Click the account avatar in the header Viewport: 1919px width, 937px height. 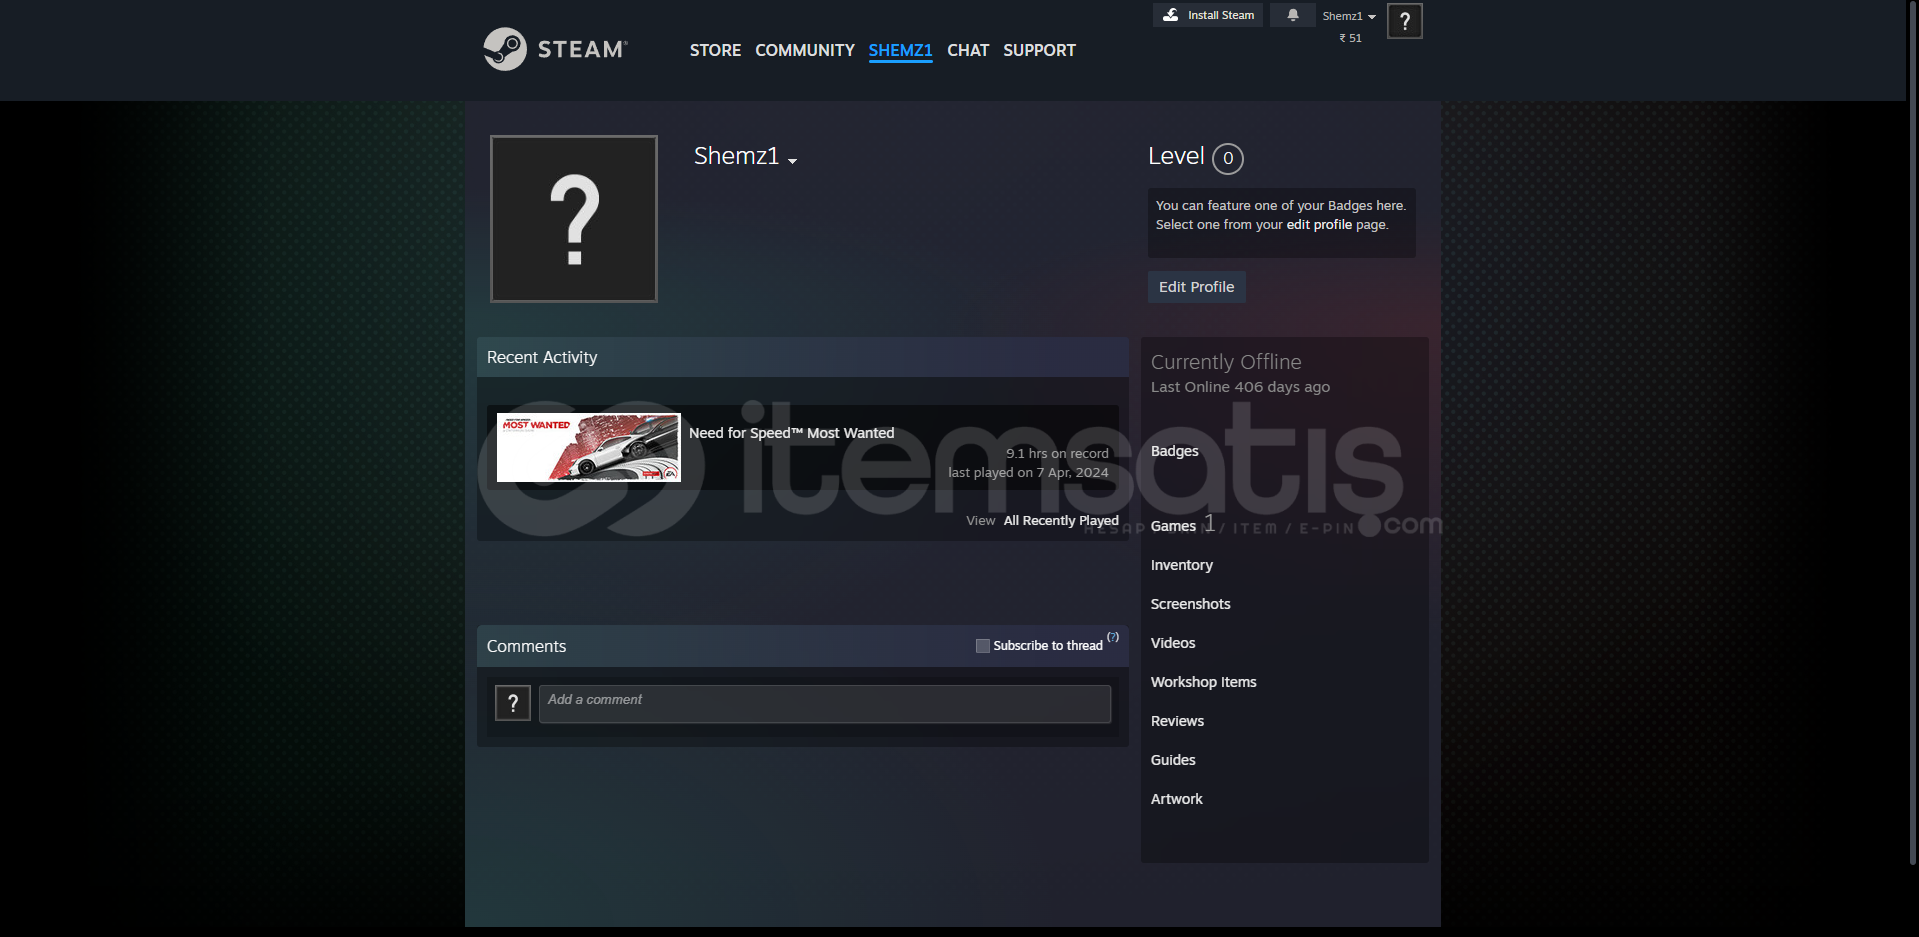click(1405, 21)
